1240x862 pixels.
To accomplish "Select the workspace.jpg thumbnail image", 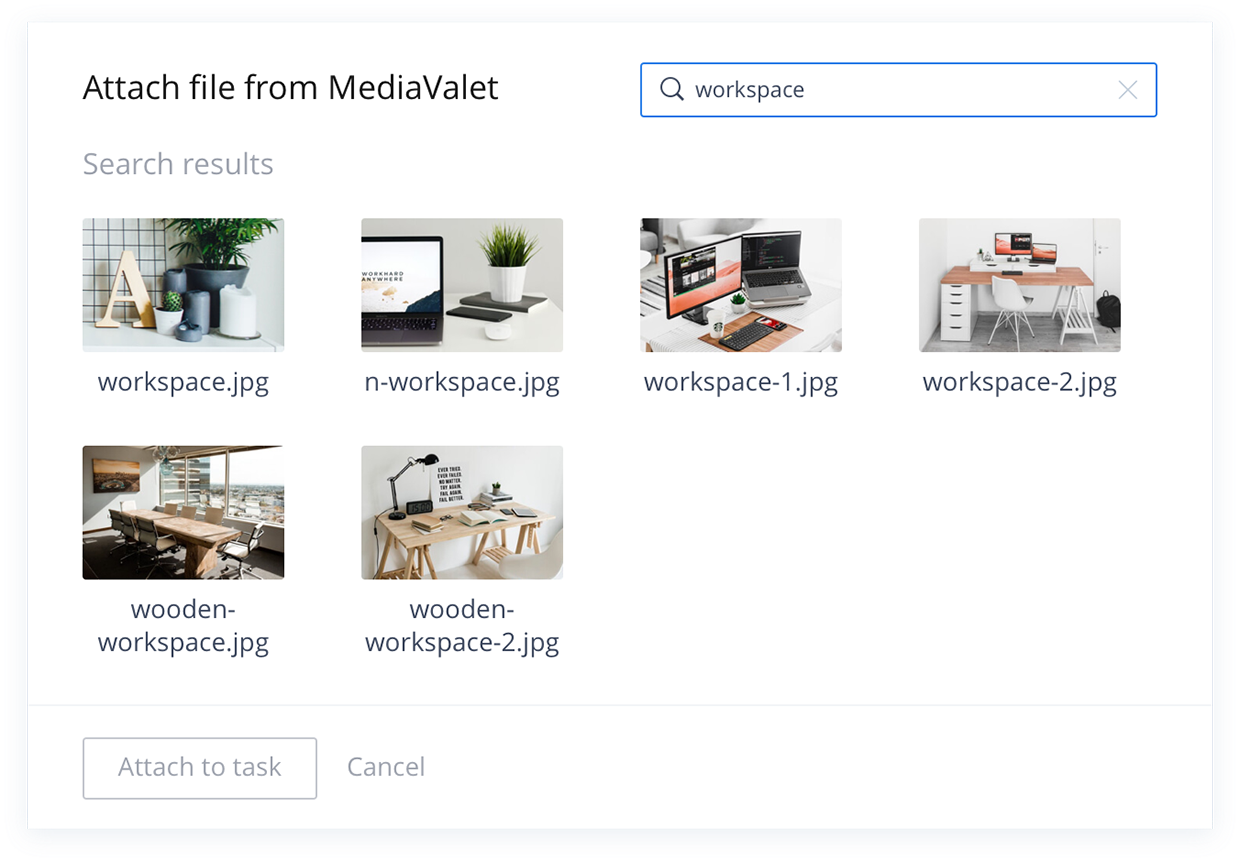I will pos(183,285).
